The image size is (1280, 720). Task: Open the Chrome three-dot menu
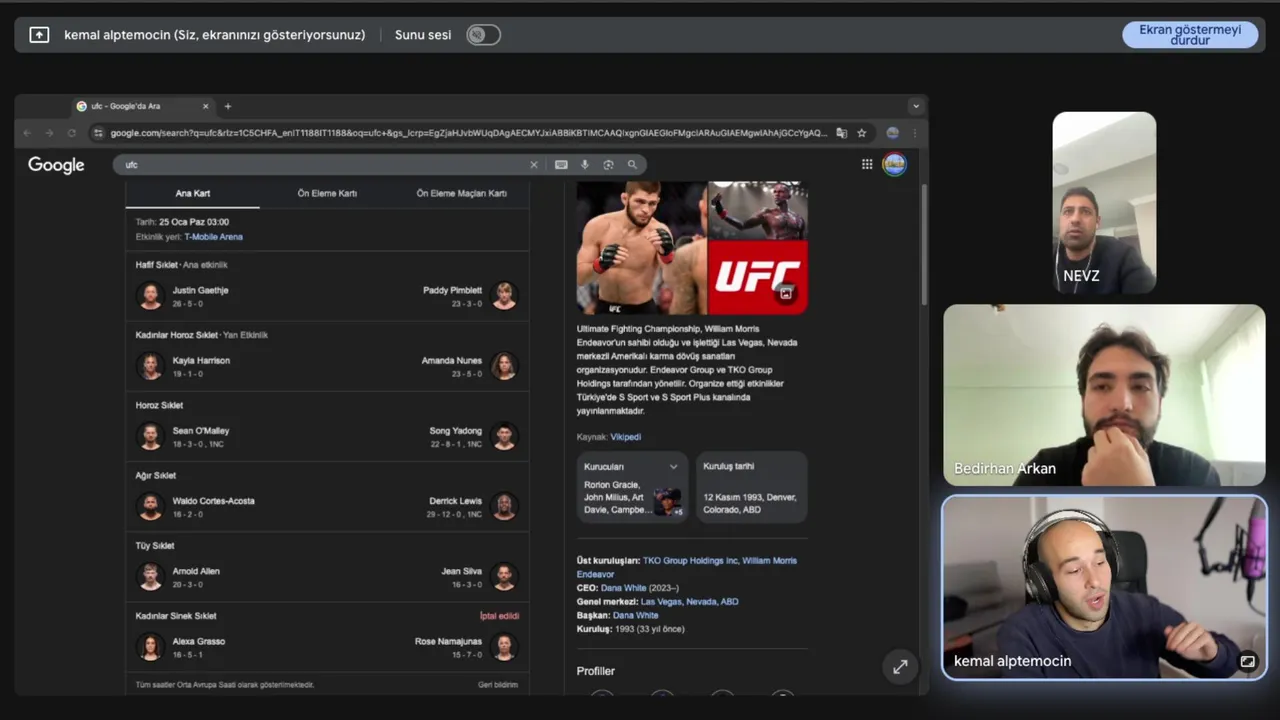[914, 133]
